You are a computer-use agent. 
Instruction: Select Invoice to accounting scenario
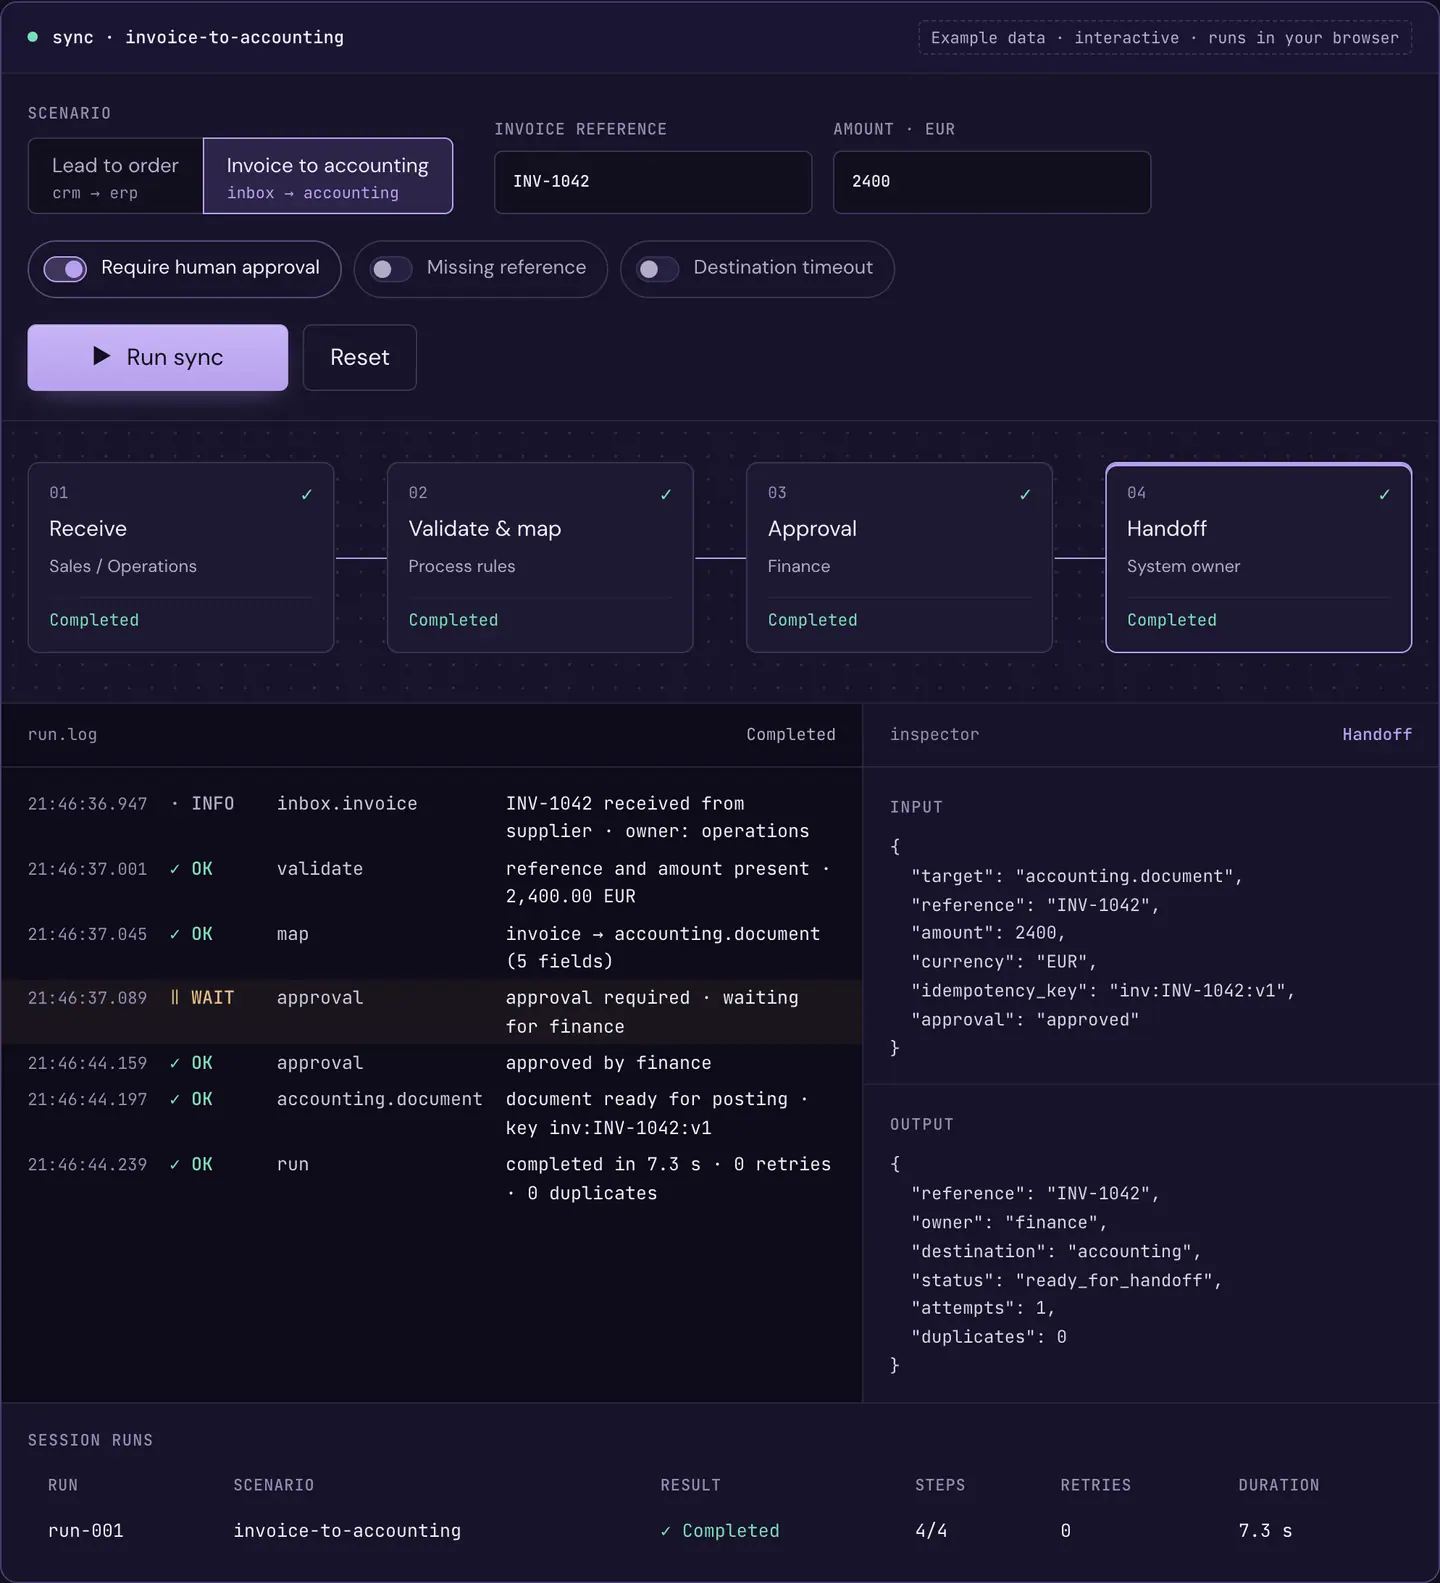328,176
